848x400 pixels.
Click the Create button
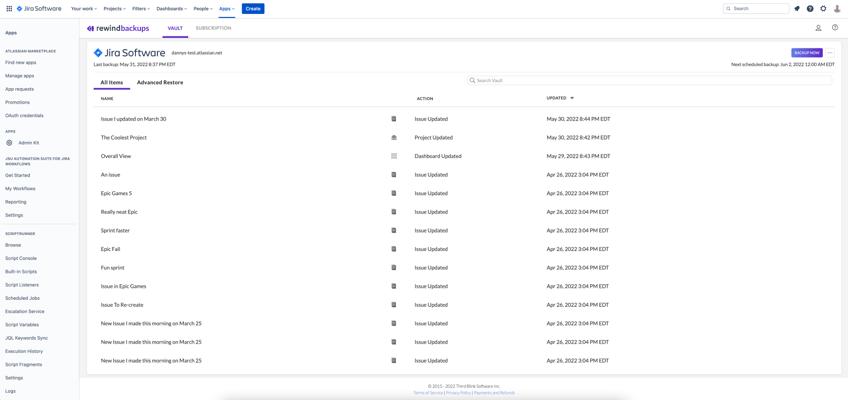tap(253, 9)
